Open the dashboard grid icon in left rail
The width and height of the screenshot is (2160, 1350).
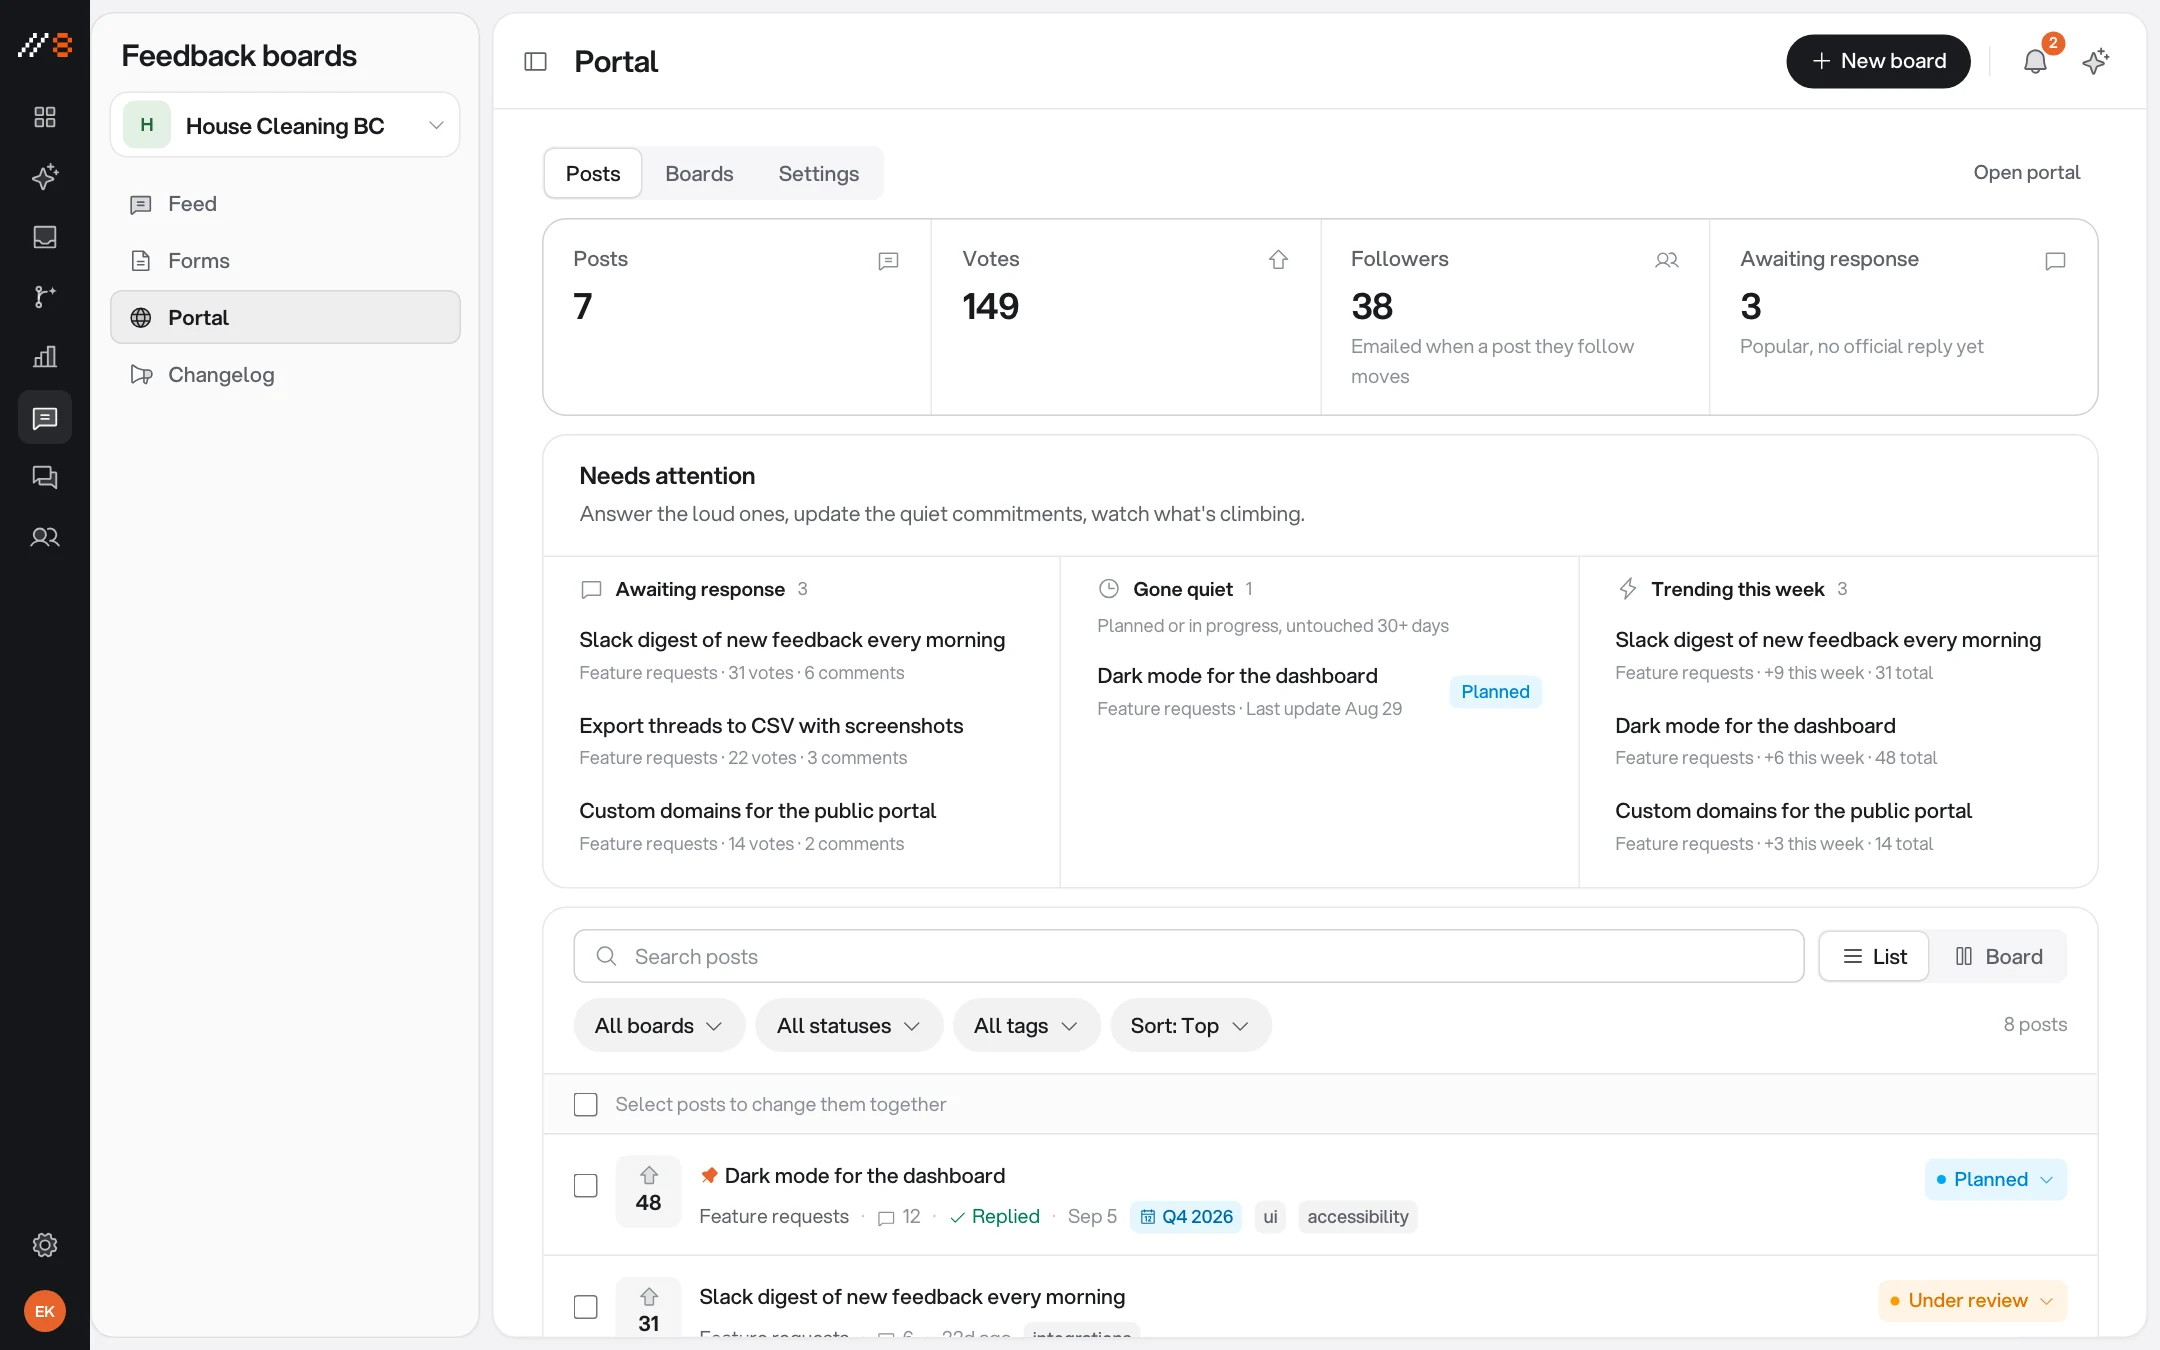45,117
